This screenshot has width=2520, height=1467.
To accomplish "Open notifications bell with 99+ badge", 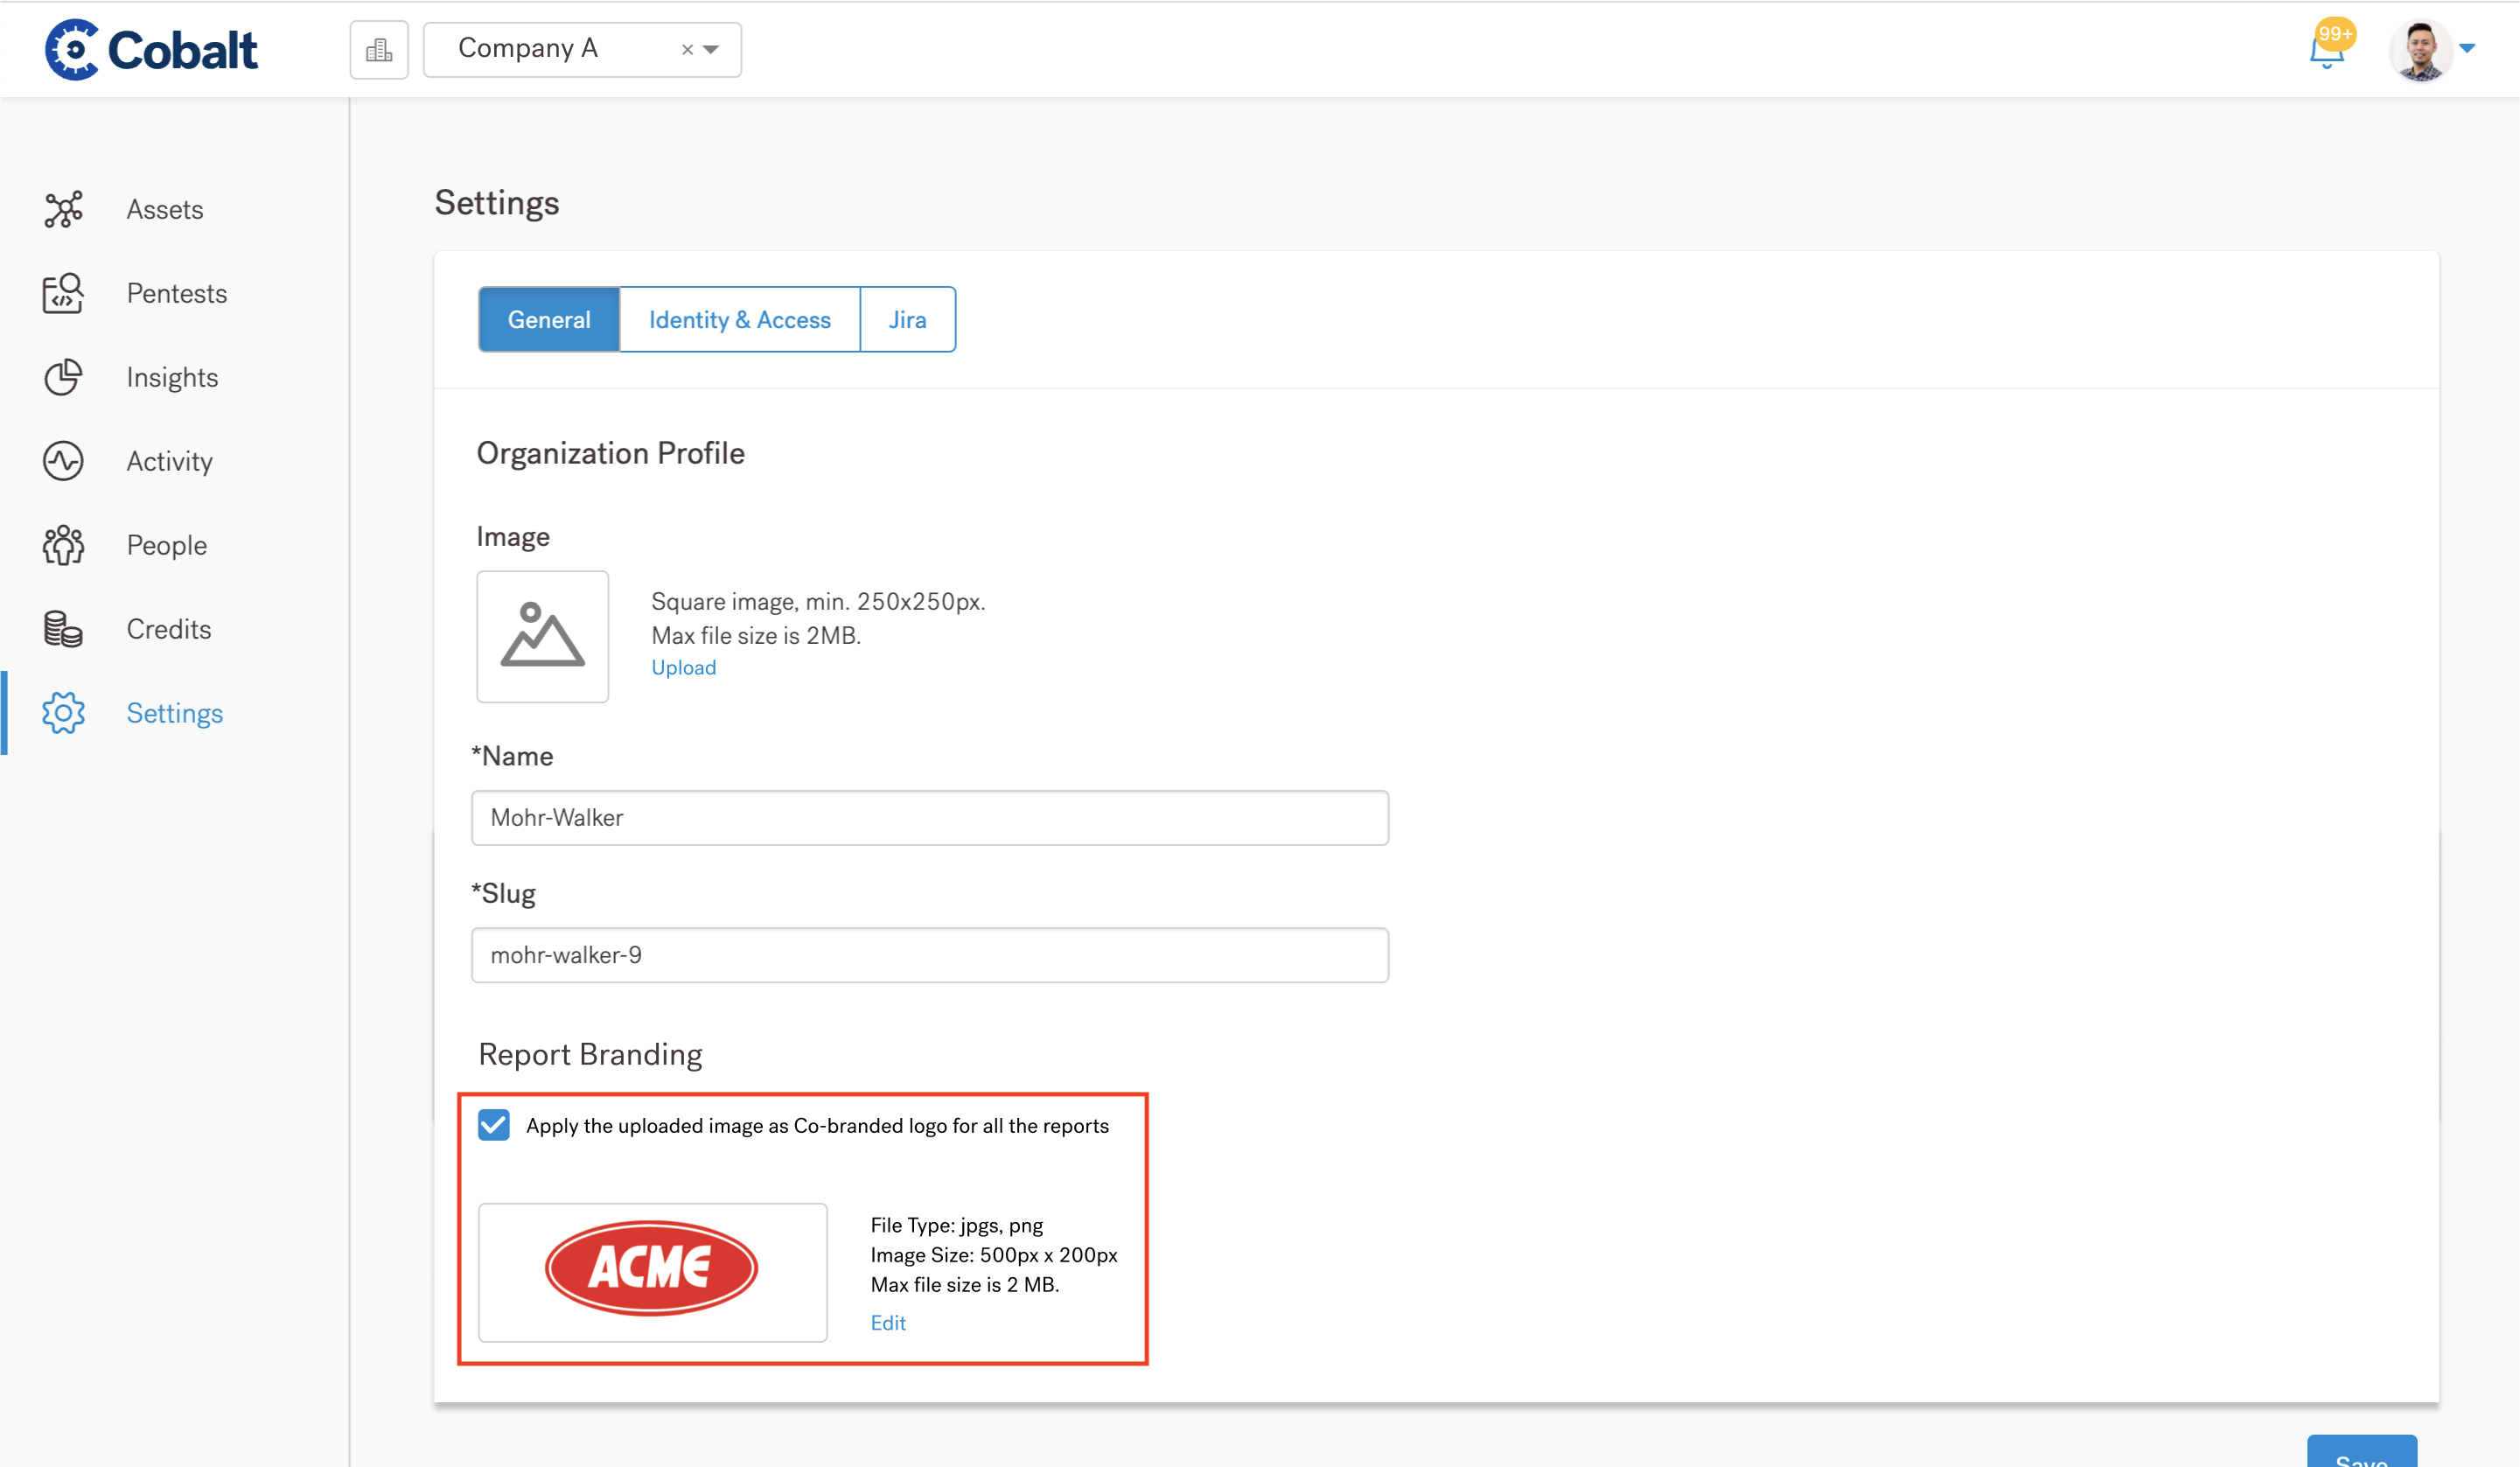I will coord(2327,50).
